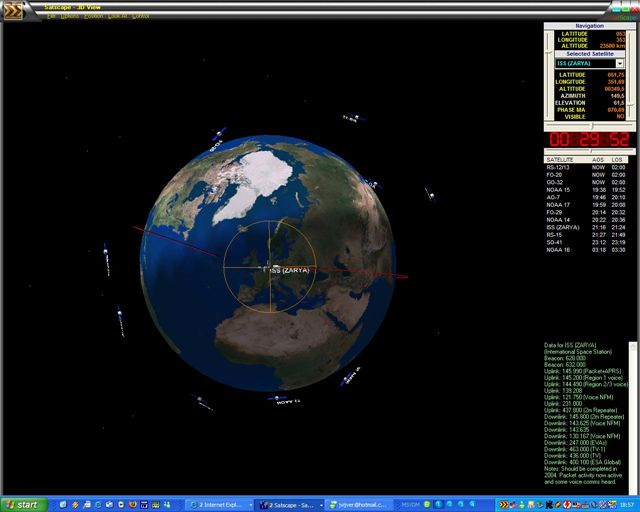Viewport: 640px width, 512px height.
Task: Click the AOS column header
Action: 598,159
